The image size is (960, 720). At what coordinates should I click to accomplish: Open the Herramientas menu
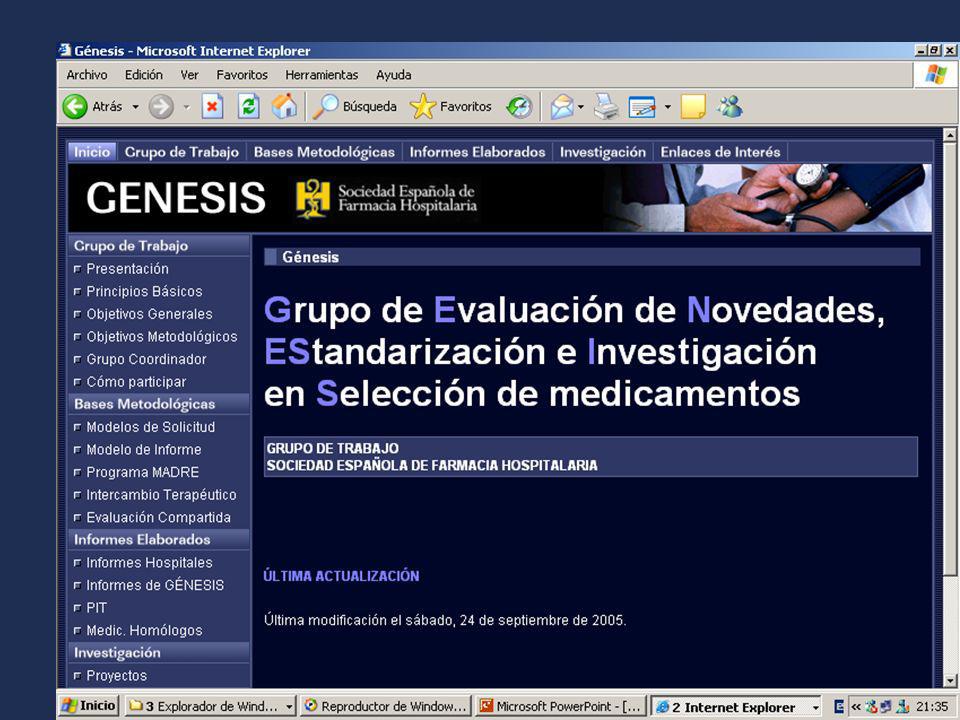pos(321,75)
